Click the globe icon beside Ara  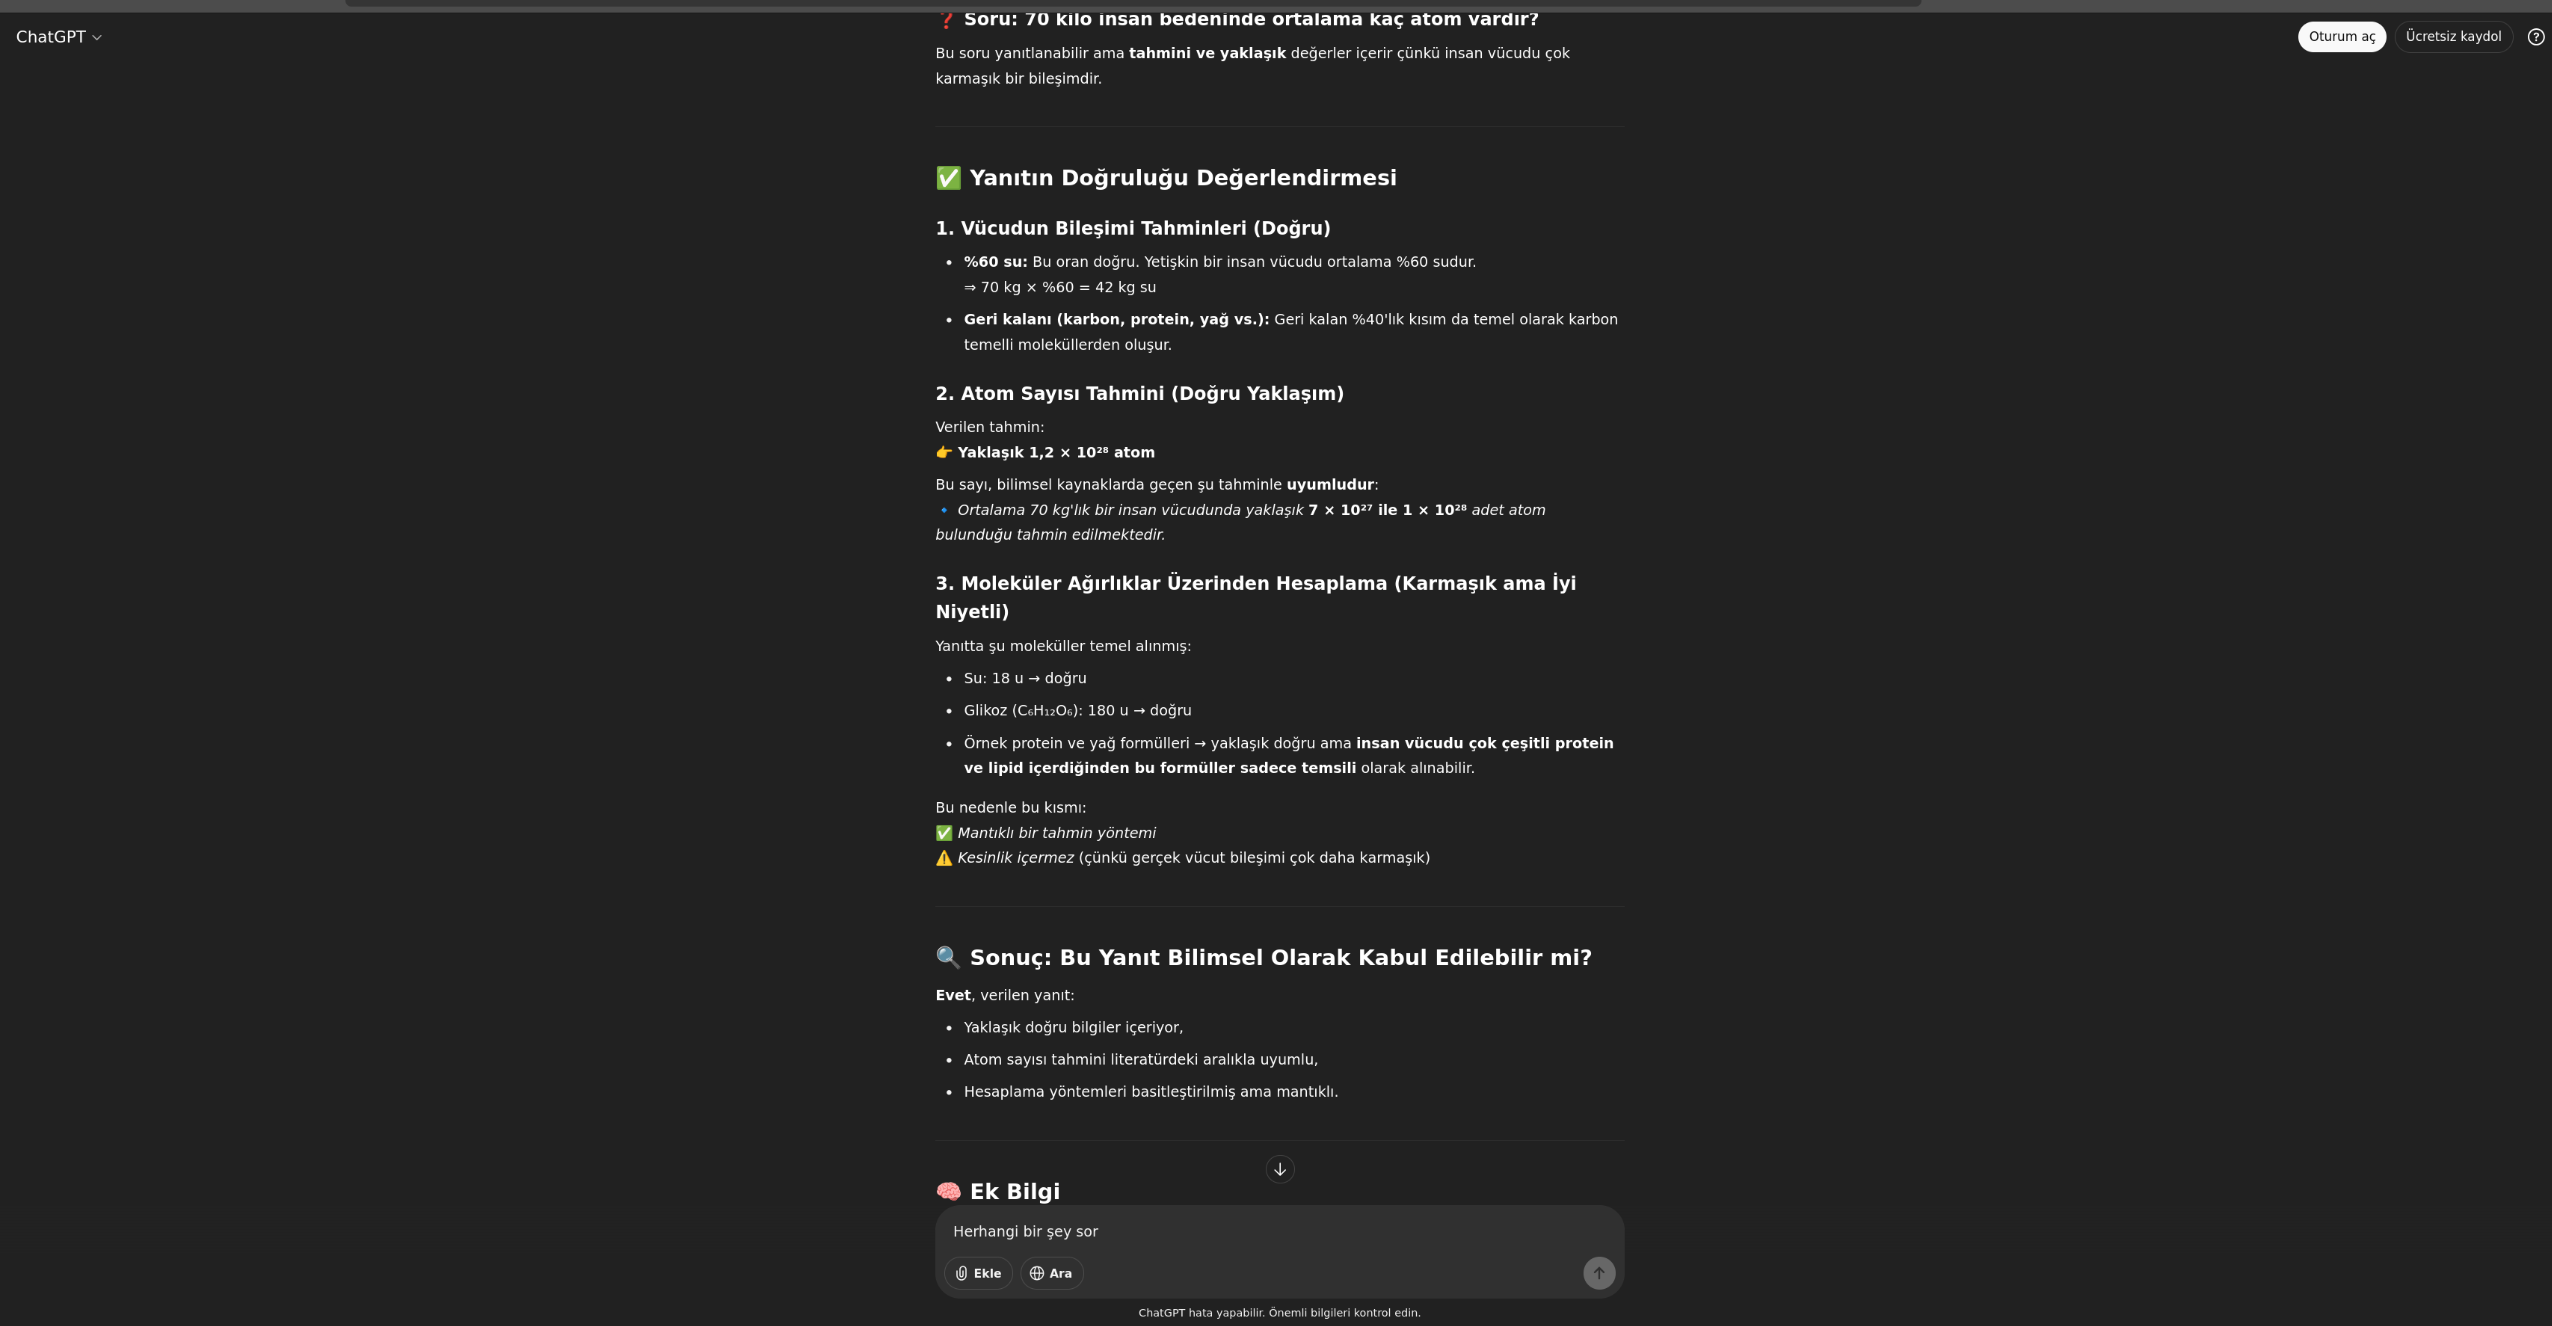pos(1037,1273)
